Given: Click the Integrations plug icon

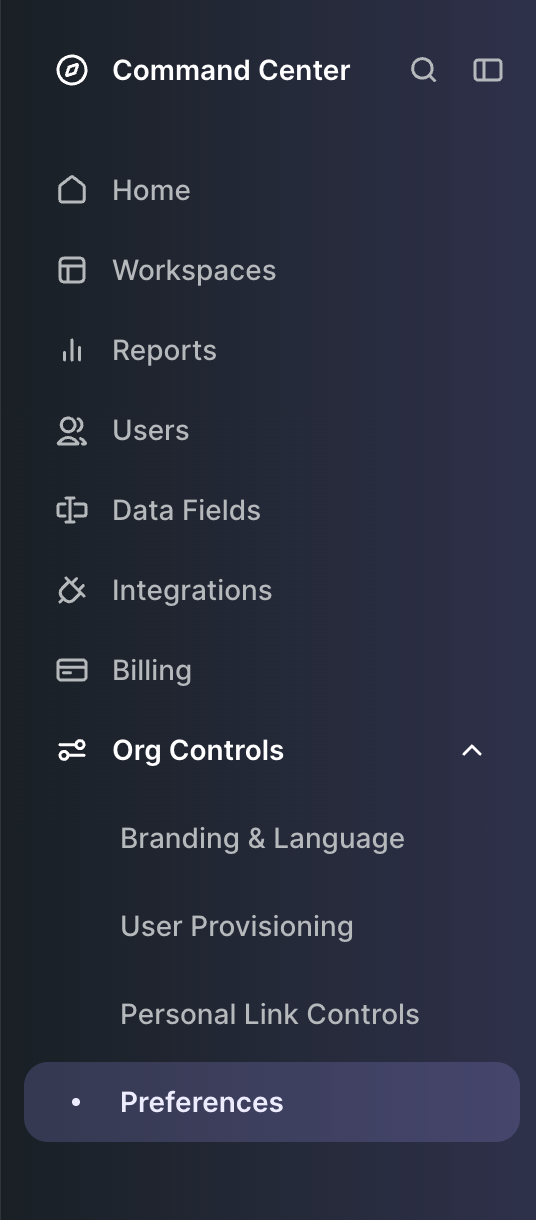Looking at the screenshot, I should tap(72, 590).
